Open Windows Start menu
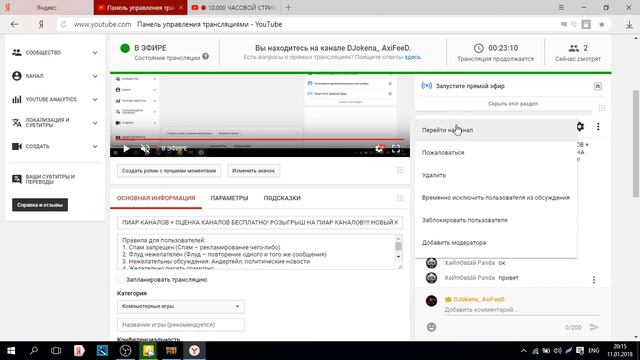The width and height of the screenshot is (640, 360). pyautogui.click(x=11, y=351)
